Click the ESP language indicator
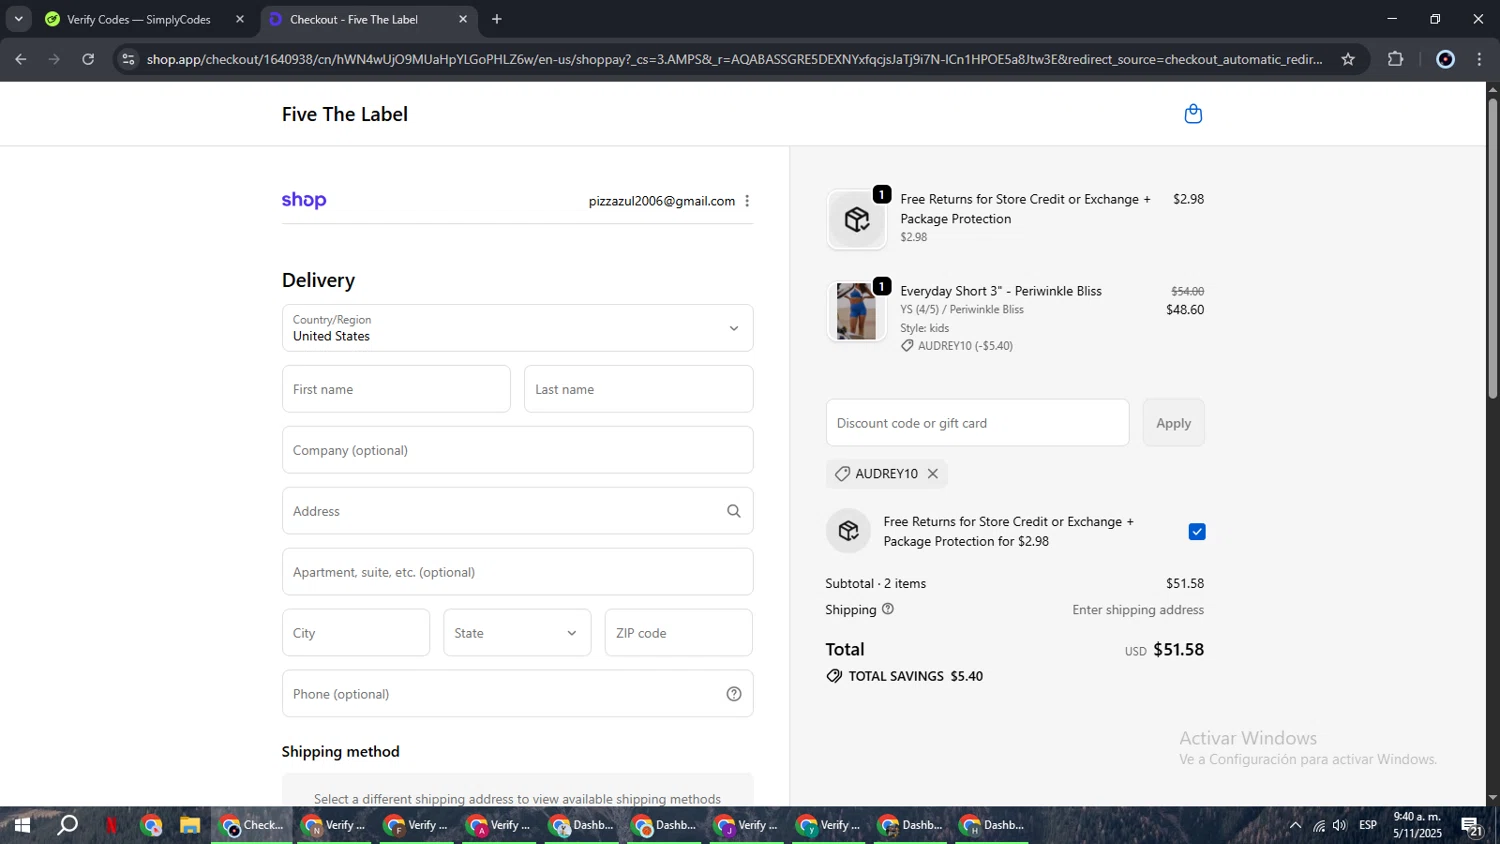The image size is (1500, 844). tap(1368, 826)
